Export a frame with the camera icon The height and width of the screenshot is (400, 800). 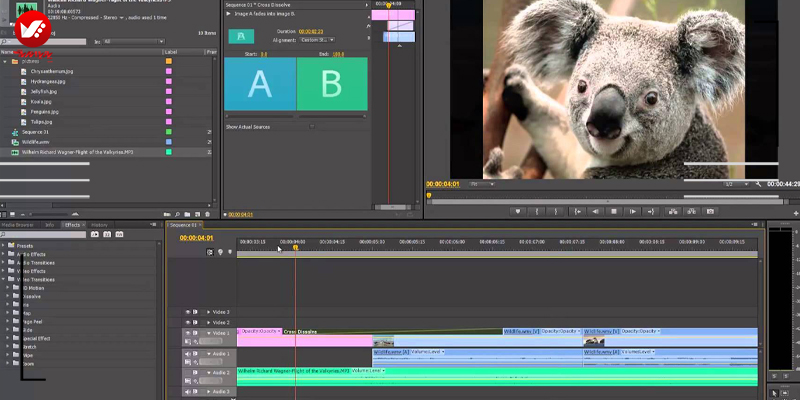click(x=710, y=211)
